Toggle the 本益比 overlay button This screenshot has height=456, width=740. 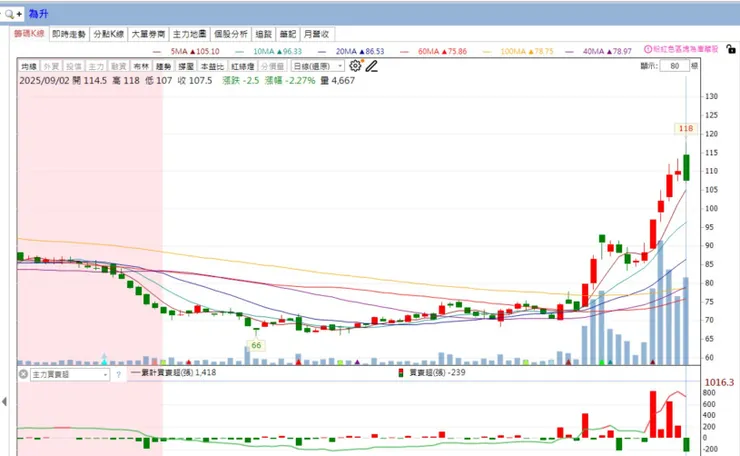coord(212,67)
